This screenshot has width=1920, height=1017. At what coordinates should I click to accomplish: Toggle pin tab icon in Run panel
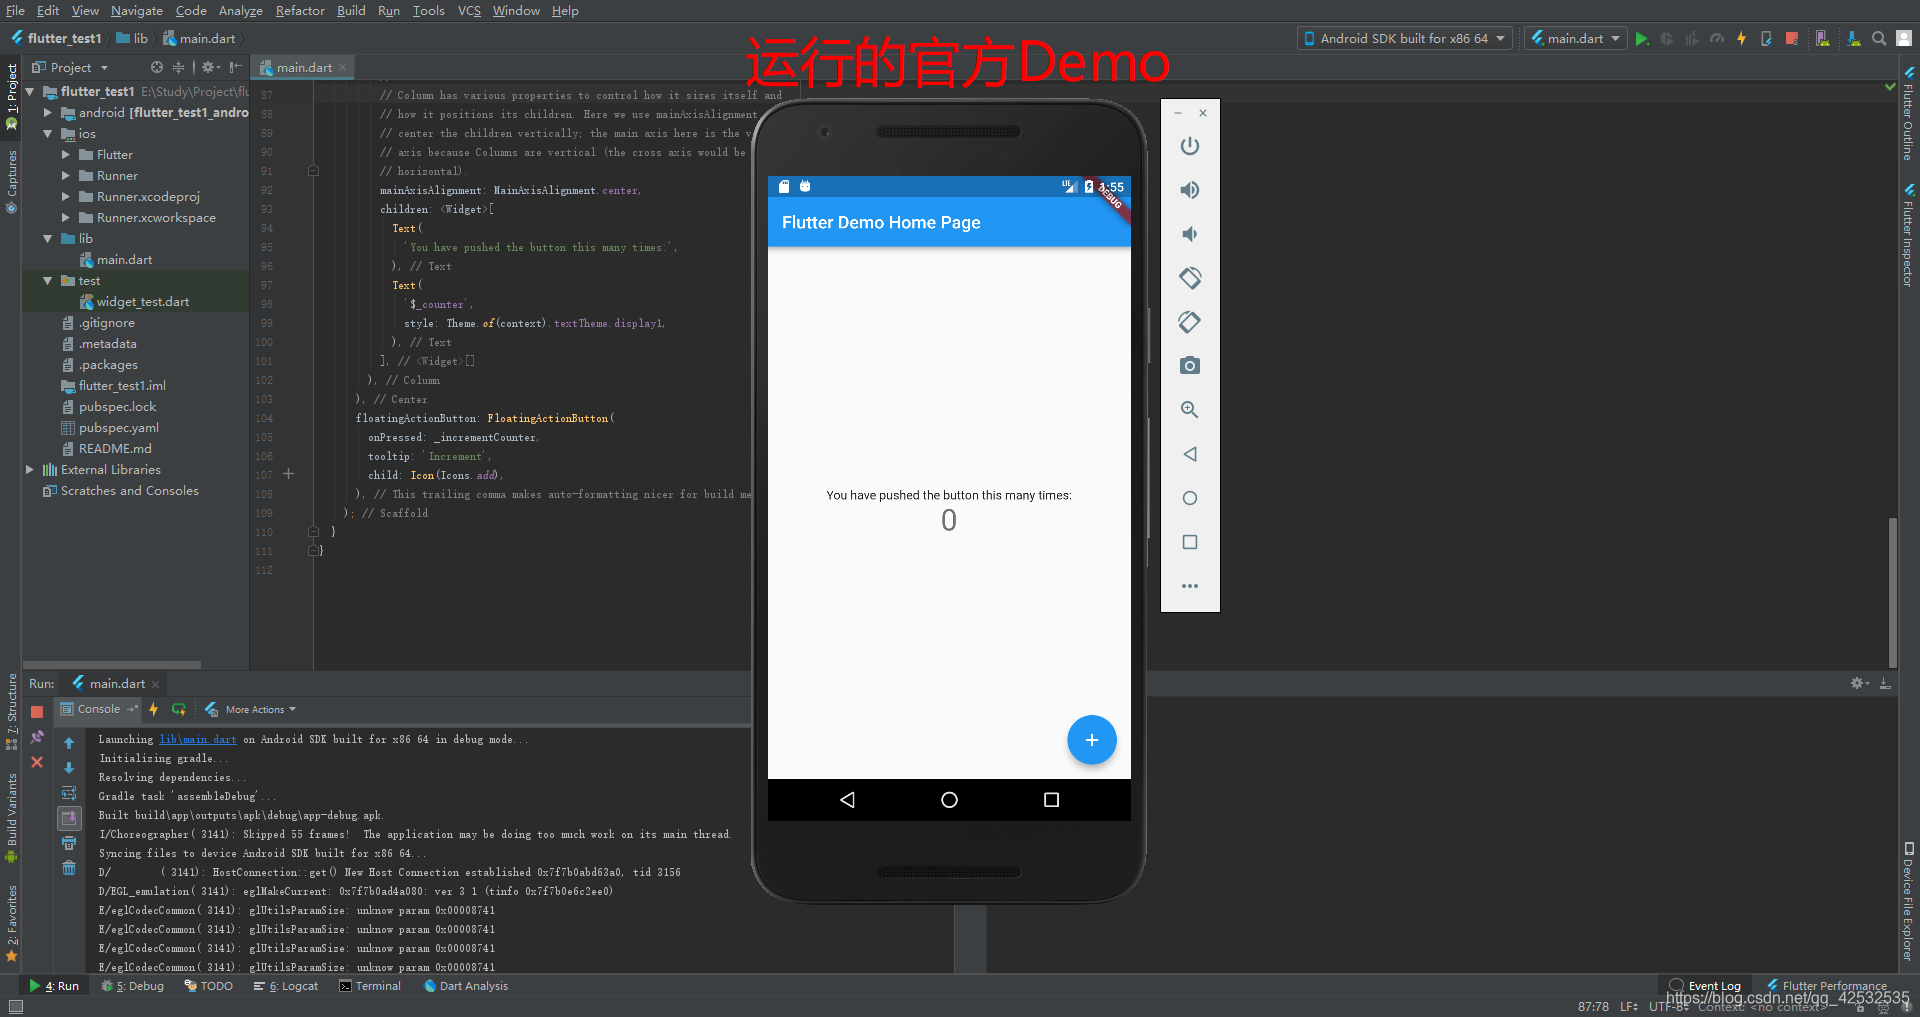coord(37,737)
